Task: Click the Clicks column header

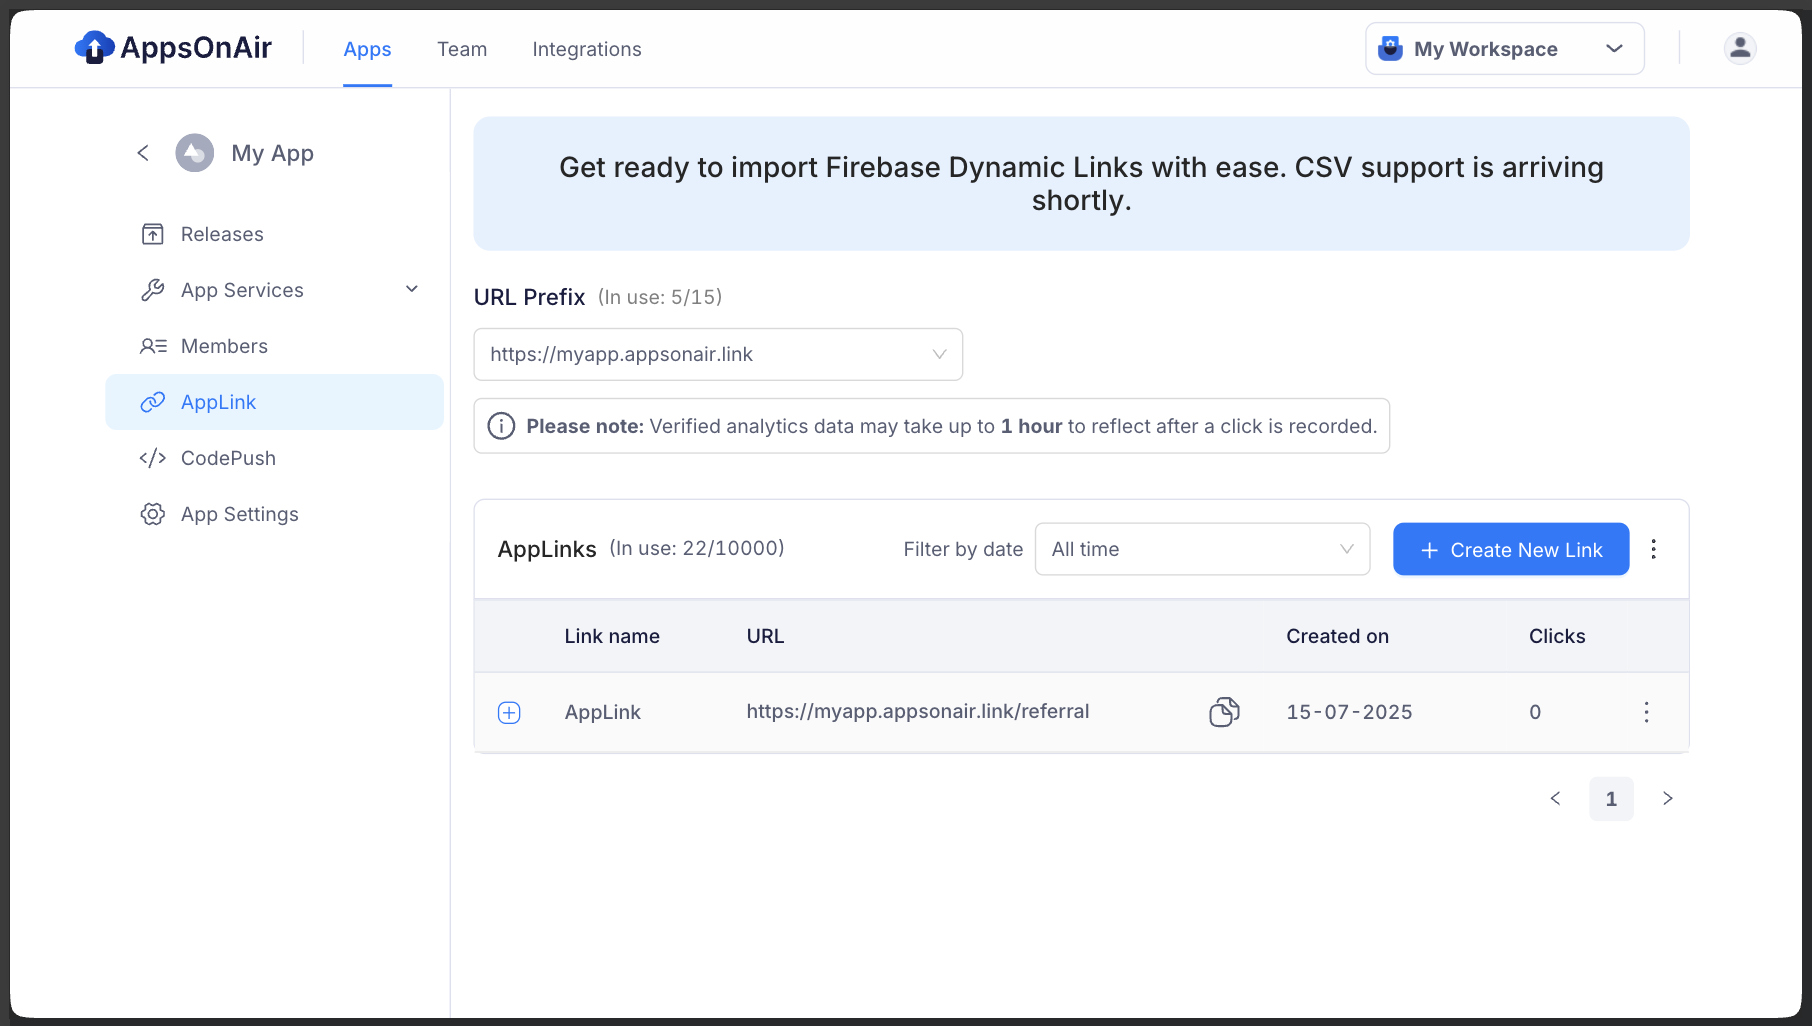Action: coord(1557,636)
